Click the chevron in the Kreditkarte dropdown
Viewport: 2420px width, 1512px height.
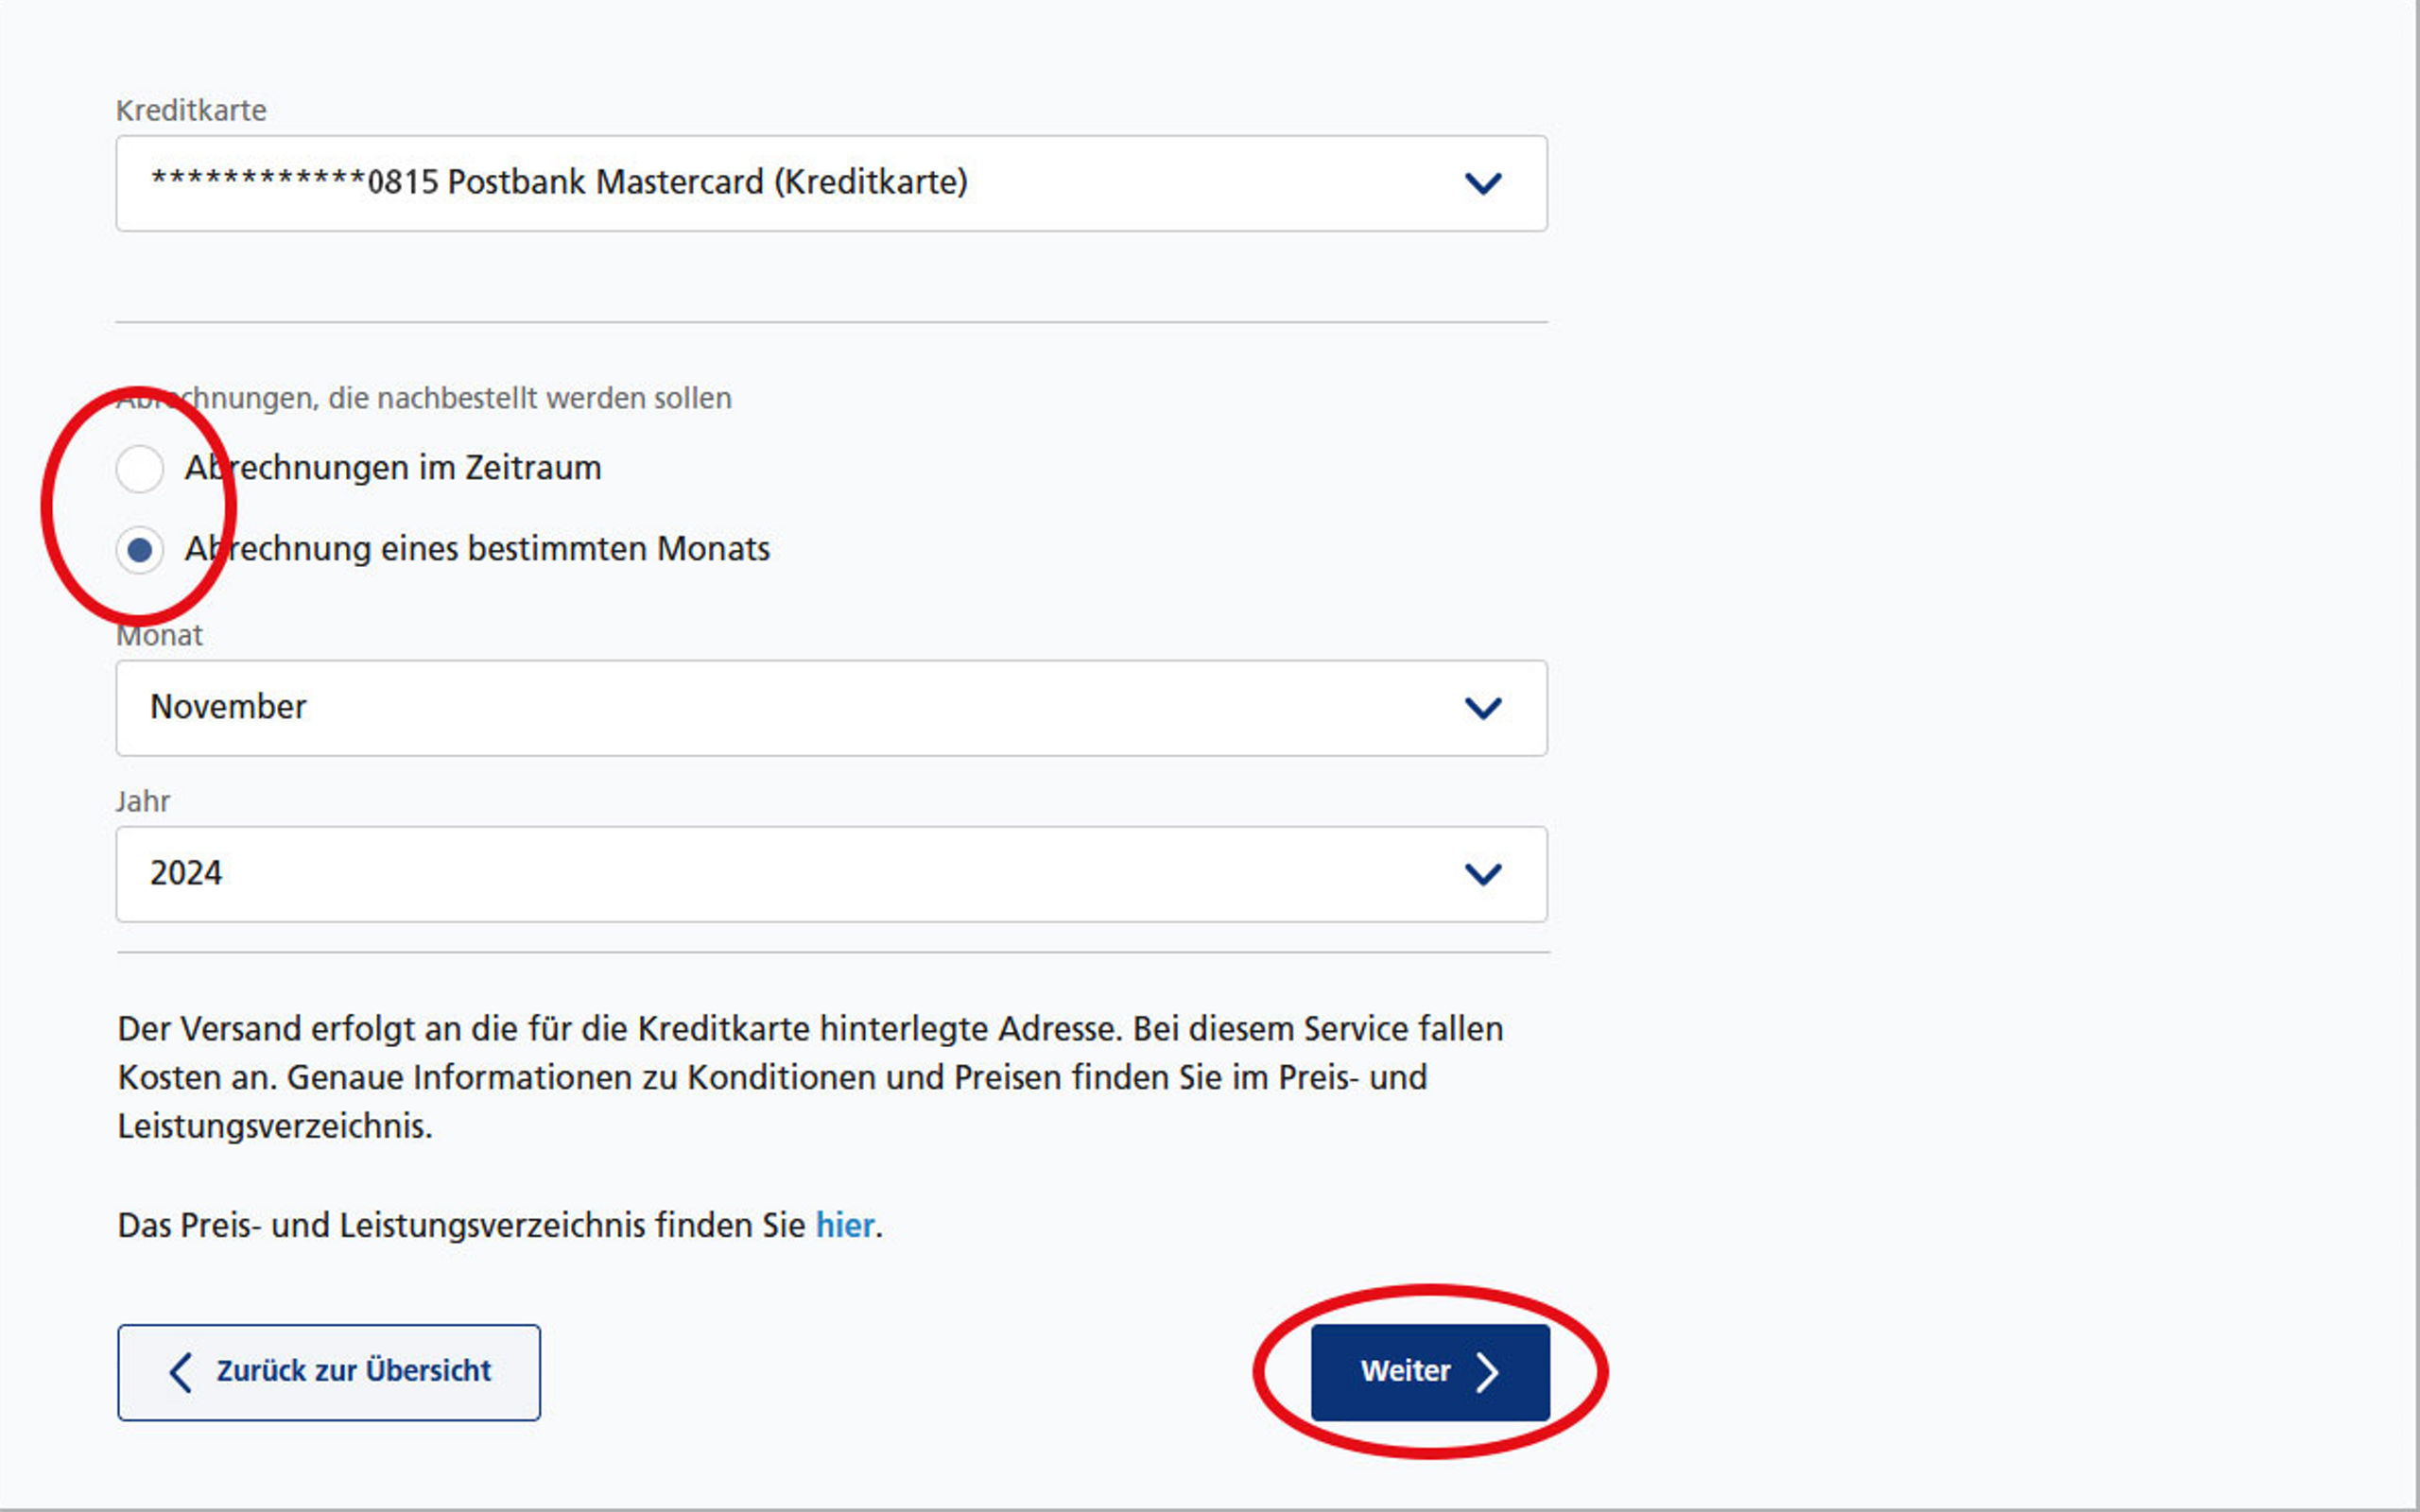click(1482, 184)
